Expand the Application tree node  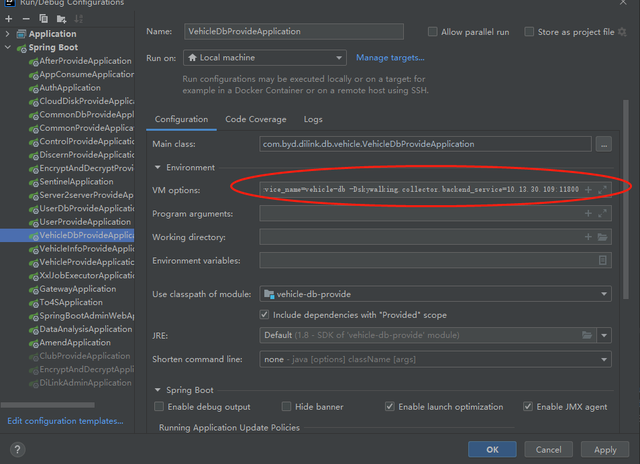coord(7,34)
